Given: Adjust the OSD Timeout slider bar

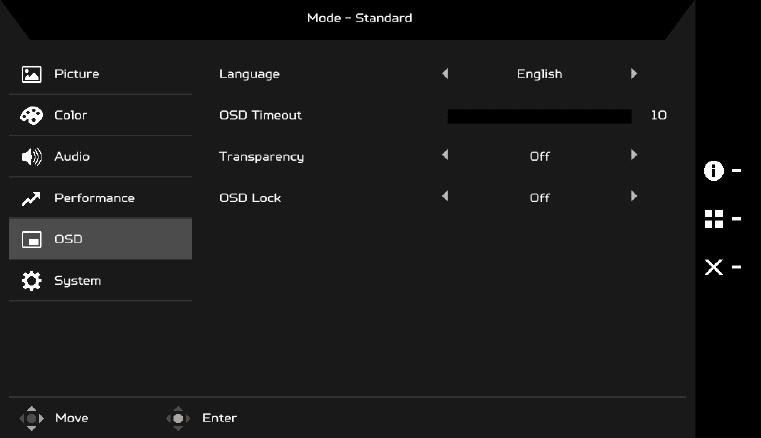Looking at the screenshot, I should 539,116.
